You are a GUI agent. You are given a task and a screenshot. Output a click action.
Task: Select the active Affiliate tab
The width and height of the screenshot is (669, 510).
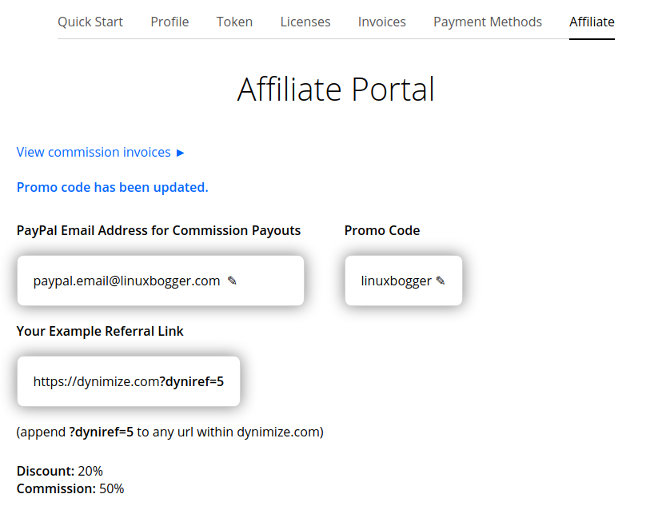tap(591, 22)
